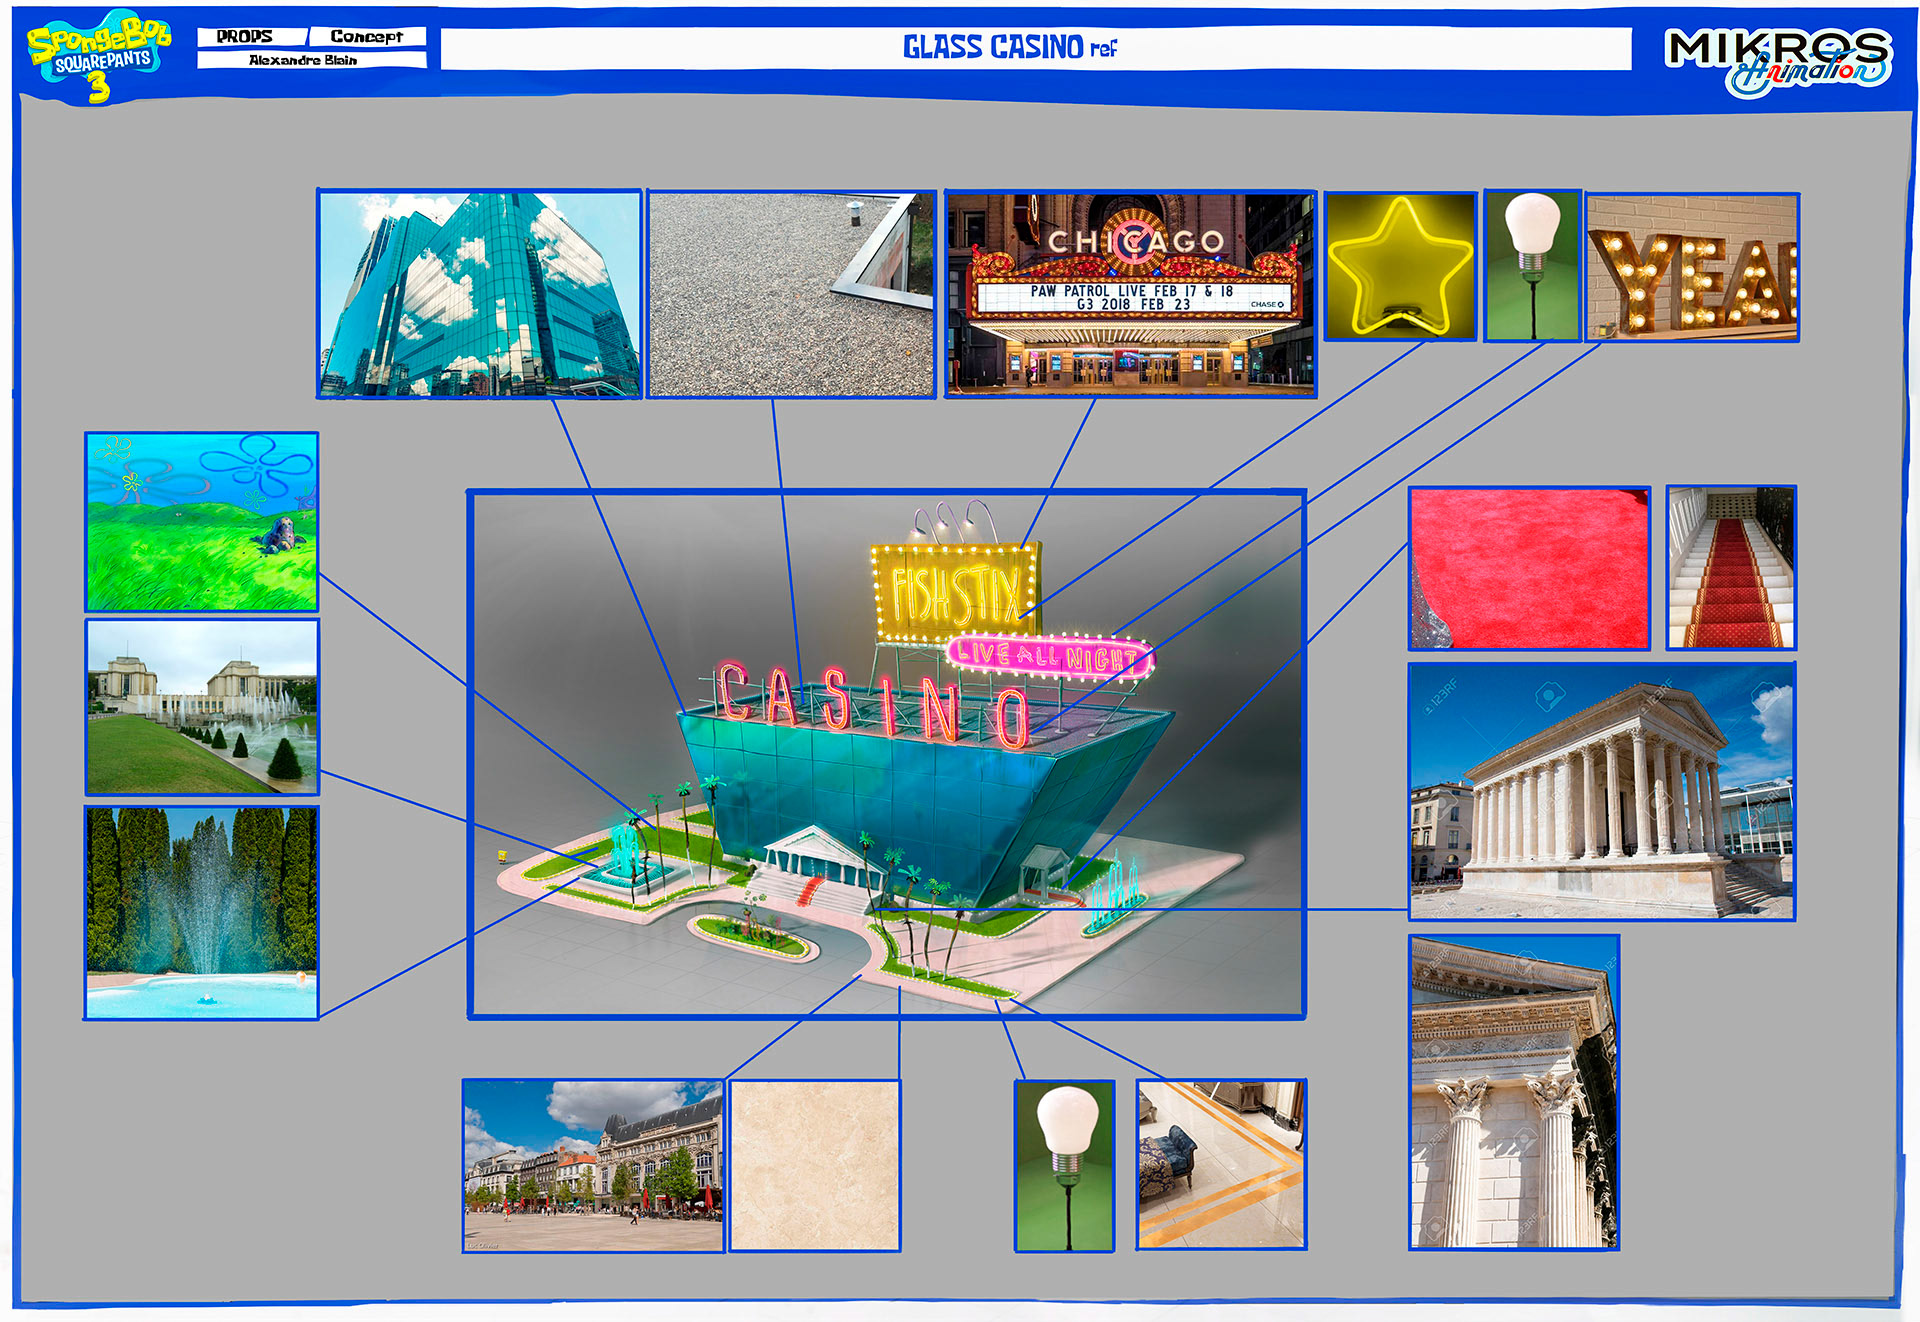Select the PROPS label in header

[246, 36]
